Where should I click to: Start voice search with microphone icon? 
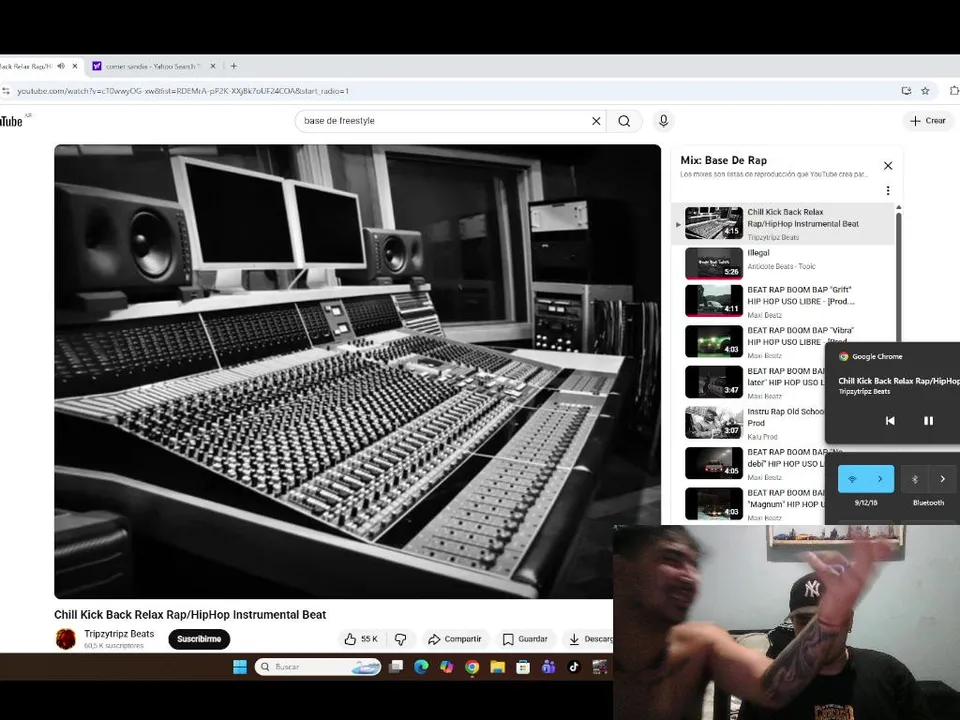(x=663, y=121)
